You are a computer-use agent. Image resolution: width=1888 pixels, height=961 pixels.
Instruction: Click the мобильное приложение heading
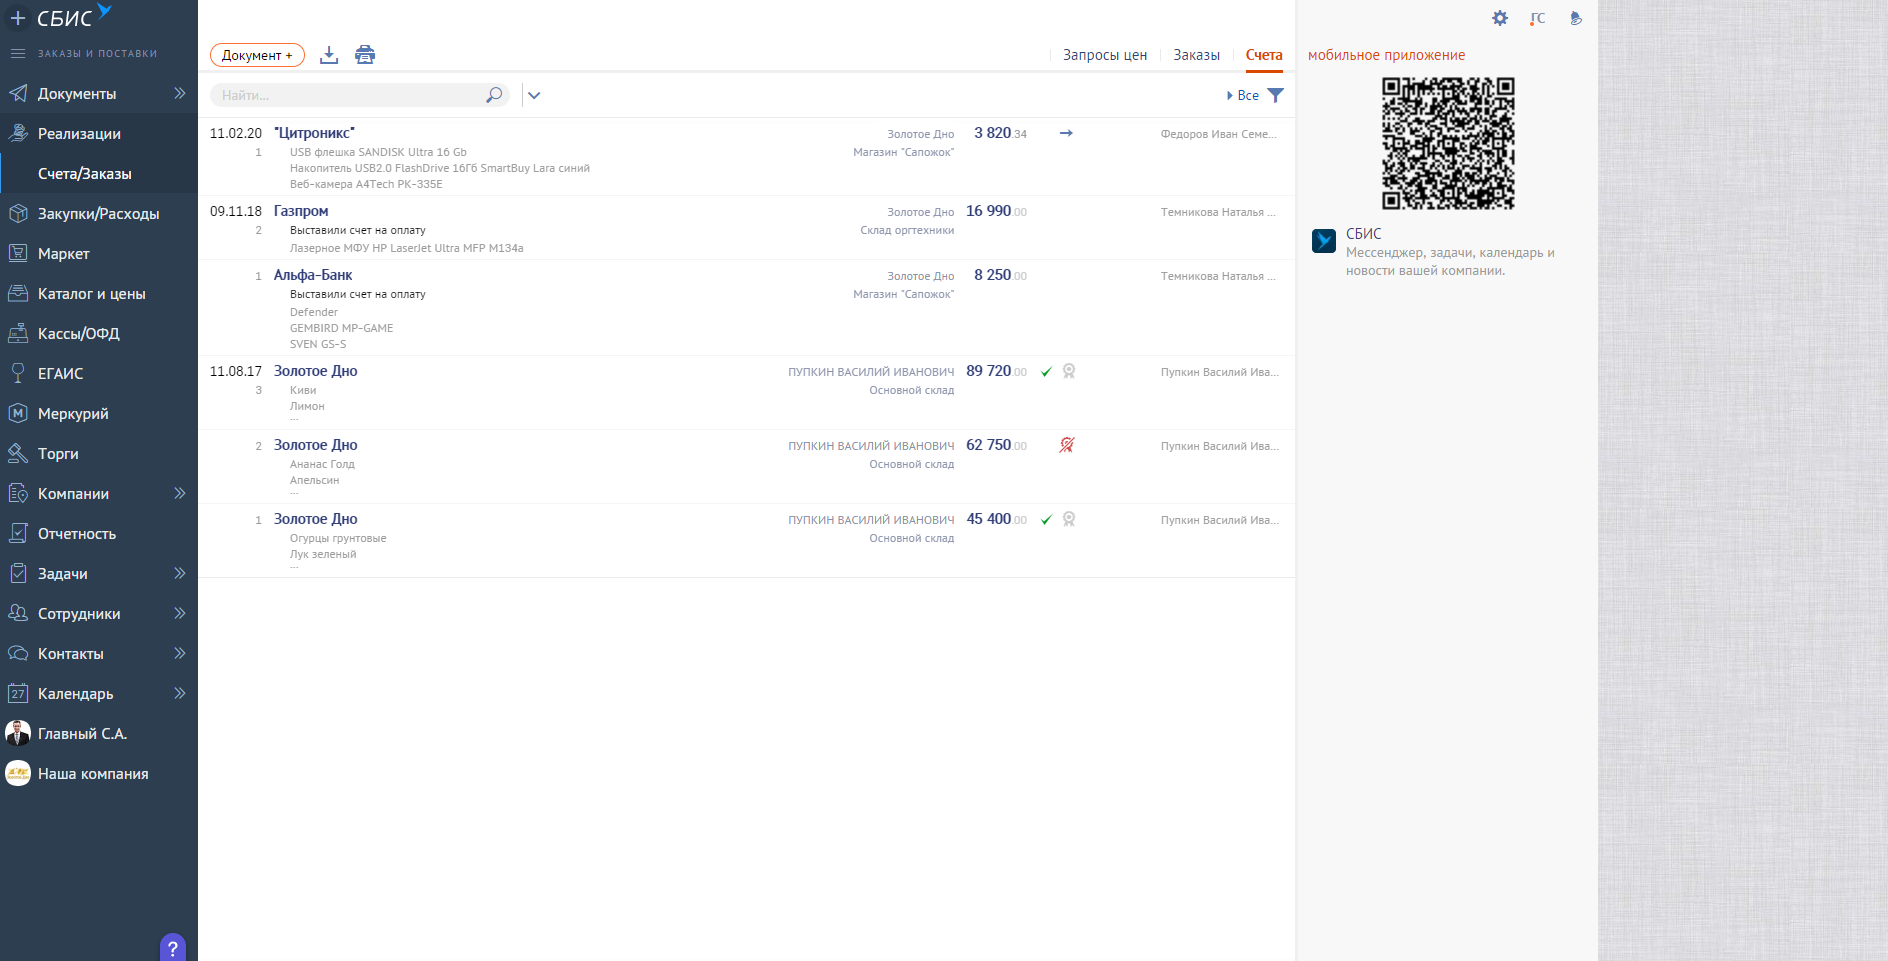click(x=1386, y=55)
